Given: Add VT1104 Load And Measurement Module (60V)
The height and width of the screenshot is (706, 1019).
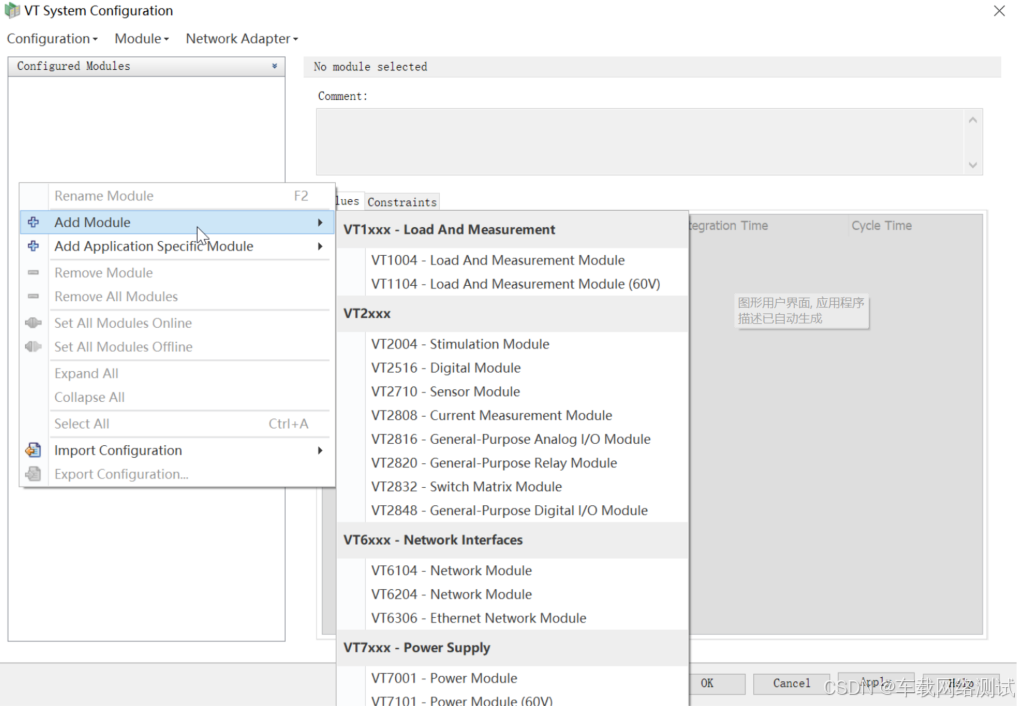Looking at the screenshot, I should 512,284.
